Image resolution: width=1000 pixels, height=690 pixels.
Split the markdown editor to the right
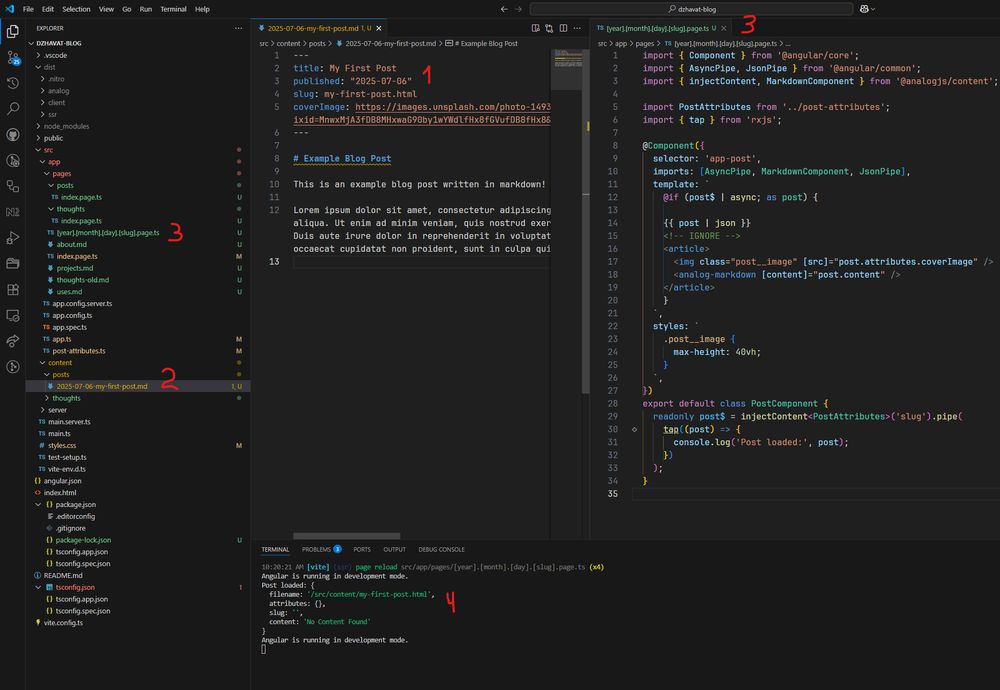click(563, 28)
